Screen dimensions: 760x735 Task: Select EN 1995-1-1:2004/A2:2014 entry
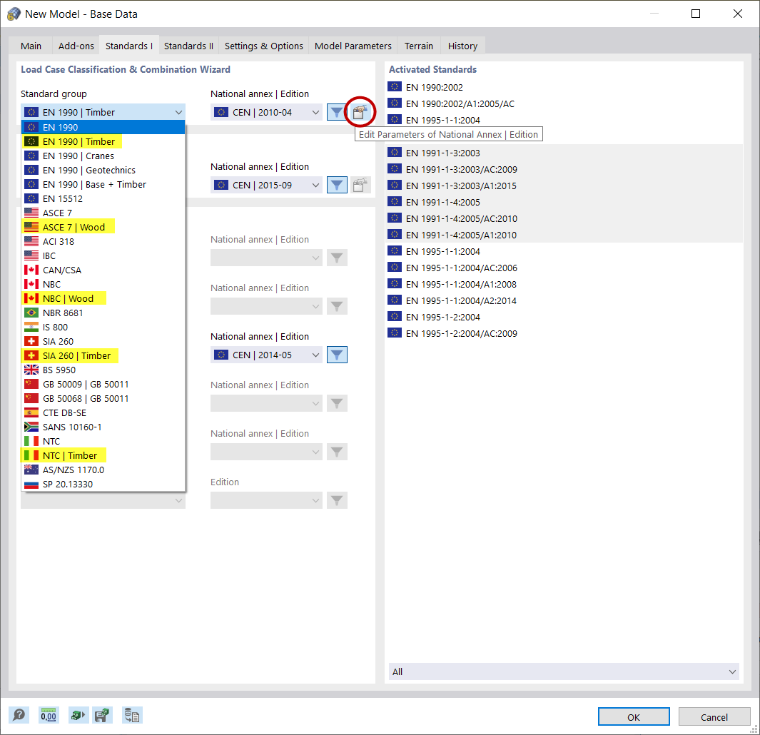click(x=565, y=301)
